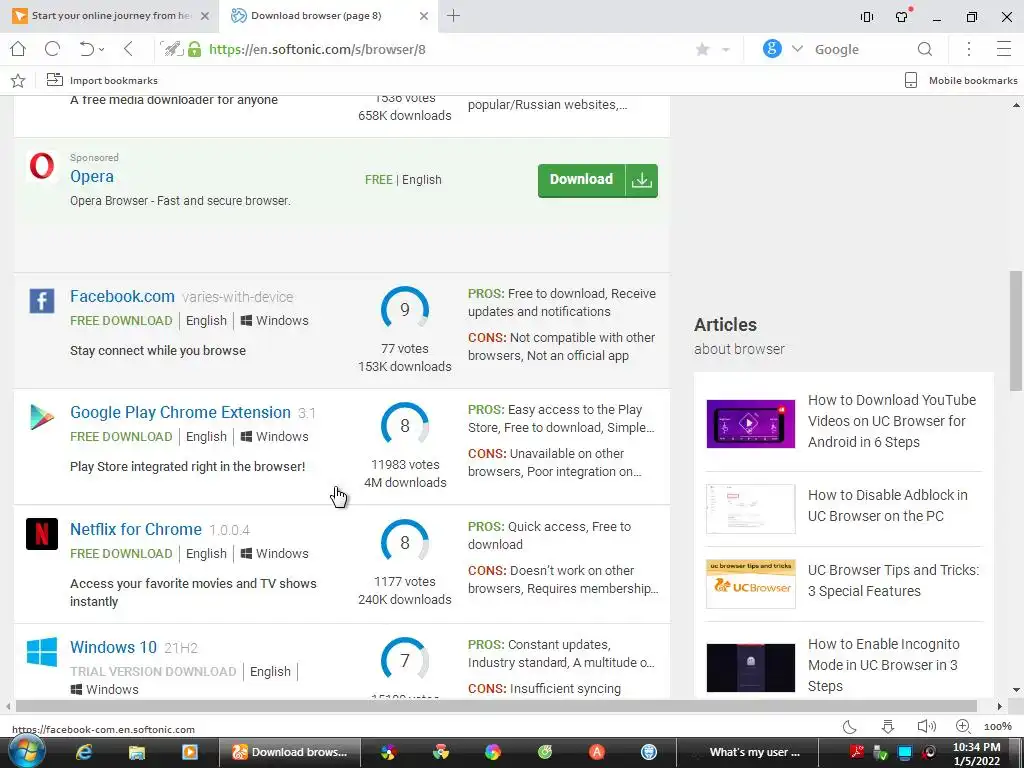This screenshot has height=768, width=1024.
Task: Toggle the mute speaker icon in status bar
Action: pos(926,726)
